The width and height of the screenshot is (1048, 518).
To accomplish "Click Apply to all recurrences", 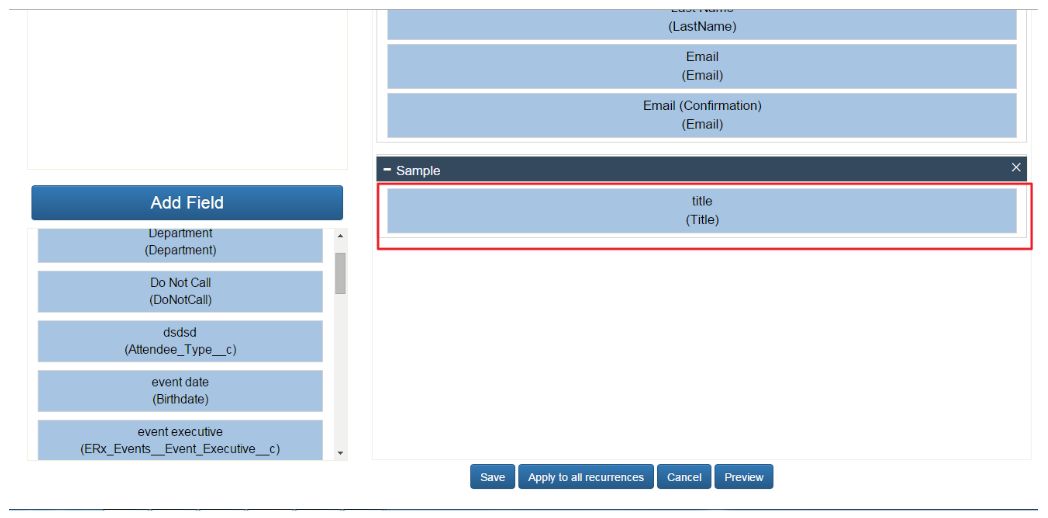I will coord(585,477).
